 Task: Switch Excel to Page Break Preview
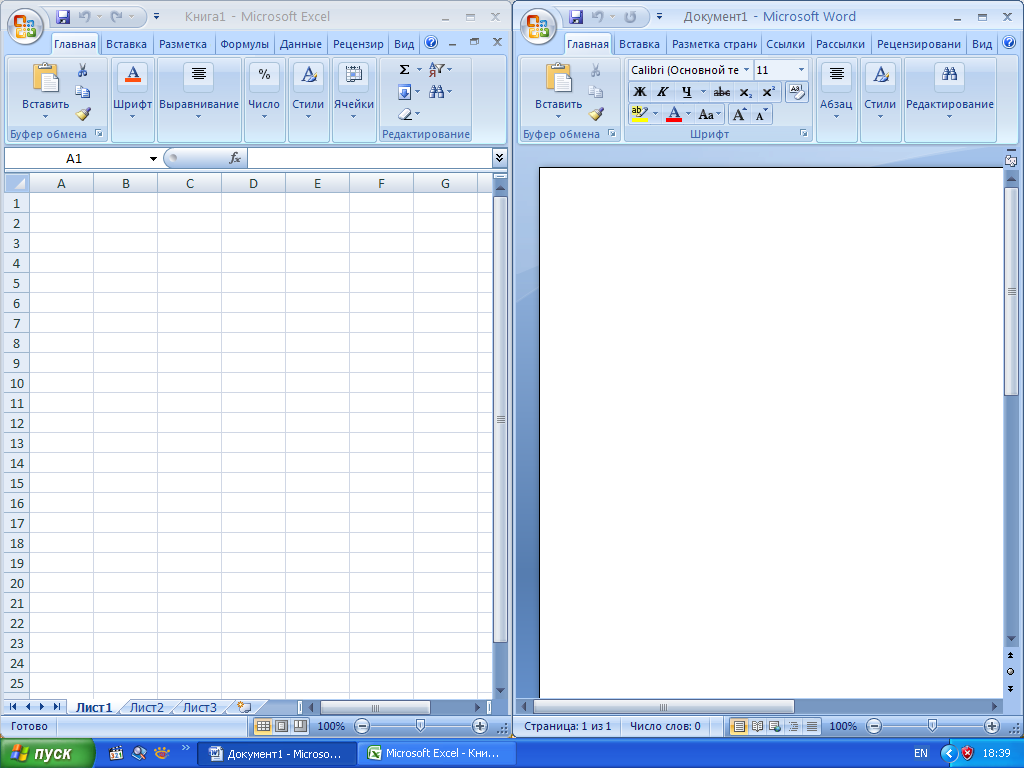(300, 726)
